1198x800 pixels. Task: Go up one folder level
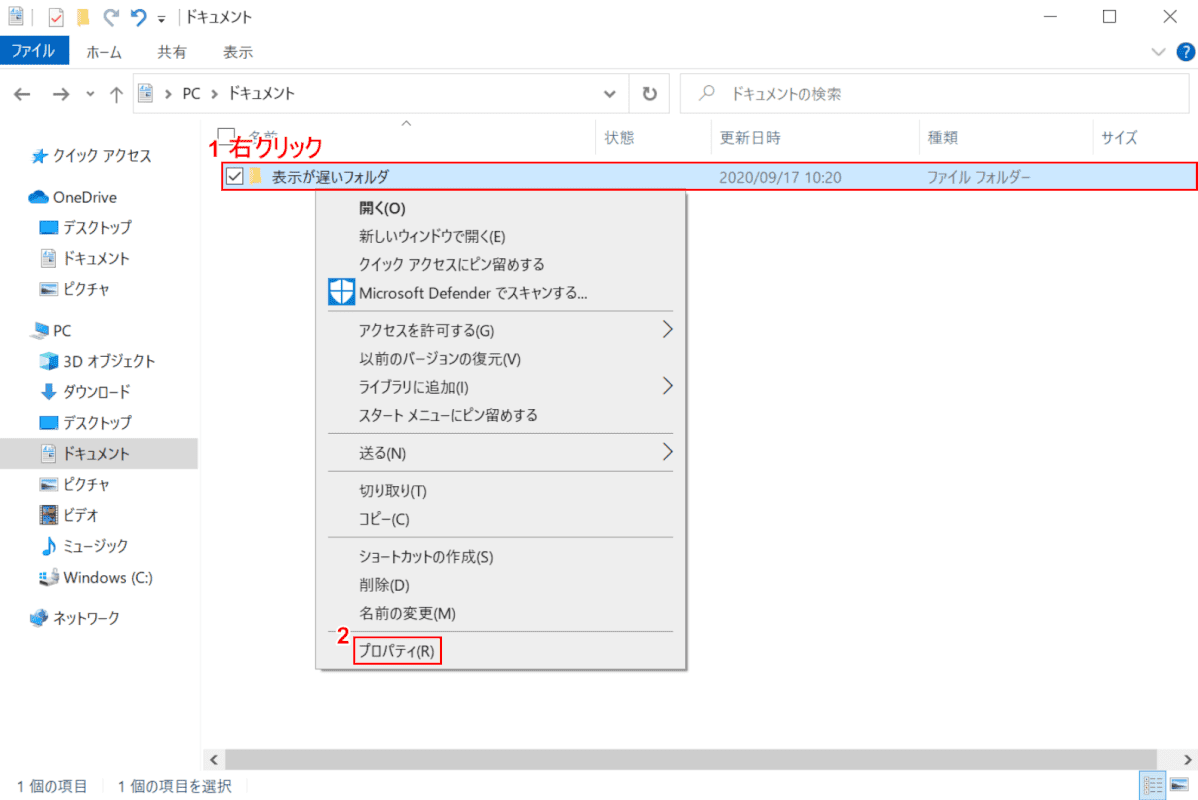(116, 94)
